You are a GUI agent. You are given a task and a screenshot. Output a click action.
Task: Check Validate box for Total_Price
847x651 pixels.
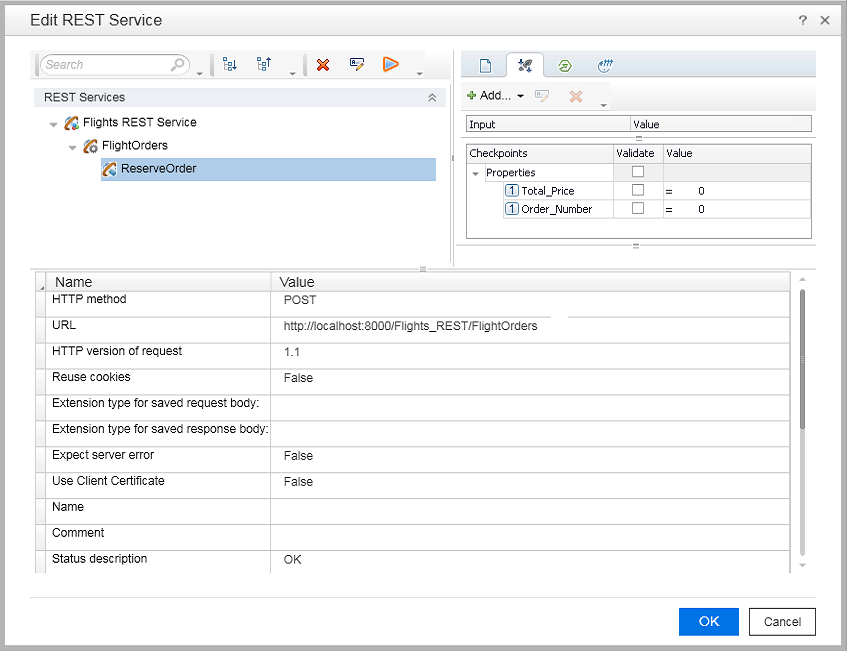tap(637, 191)
